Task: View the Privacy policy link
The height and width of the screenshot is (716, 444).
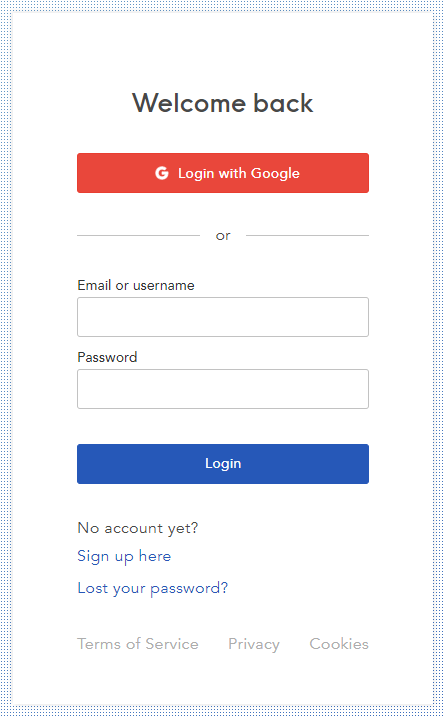Action: [254, 644]
